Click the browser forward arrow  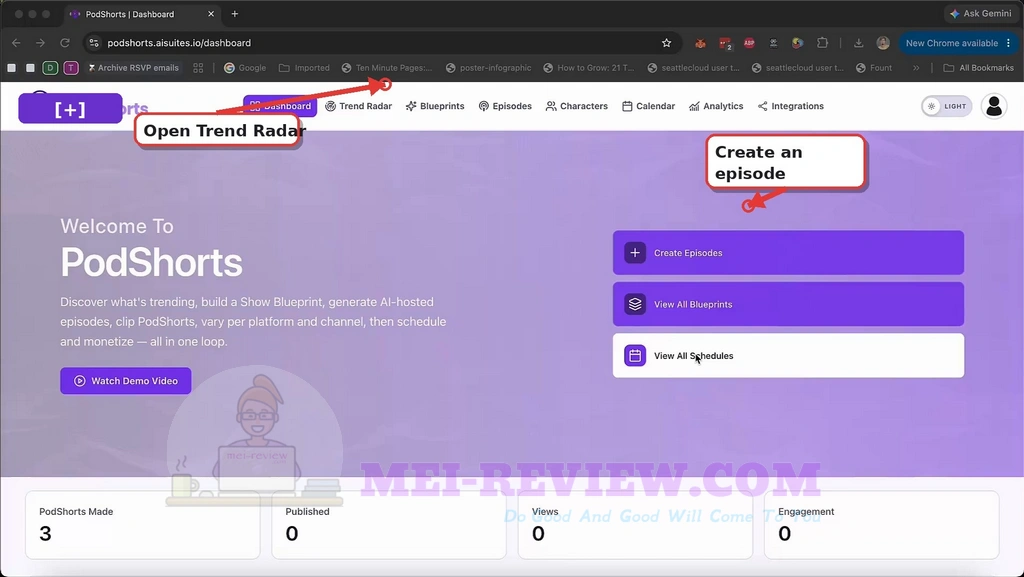click(40, 43)
